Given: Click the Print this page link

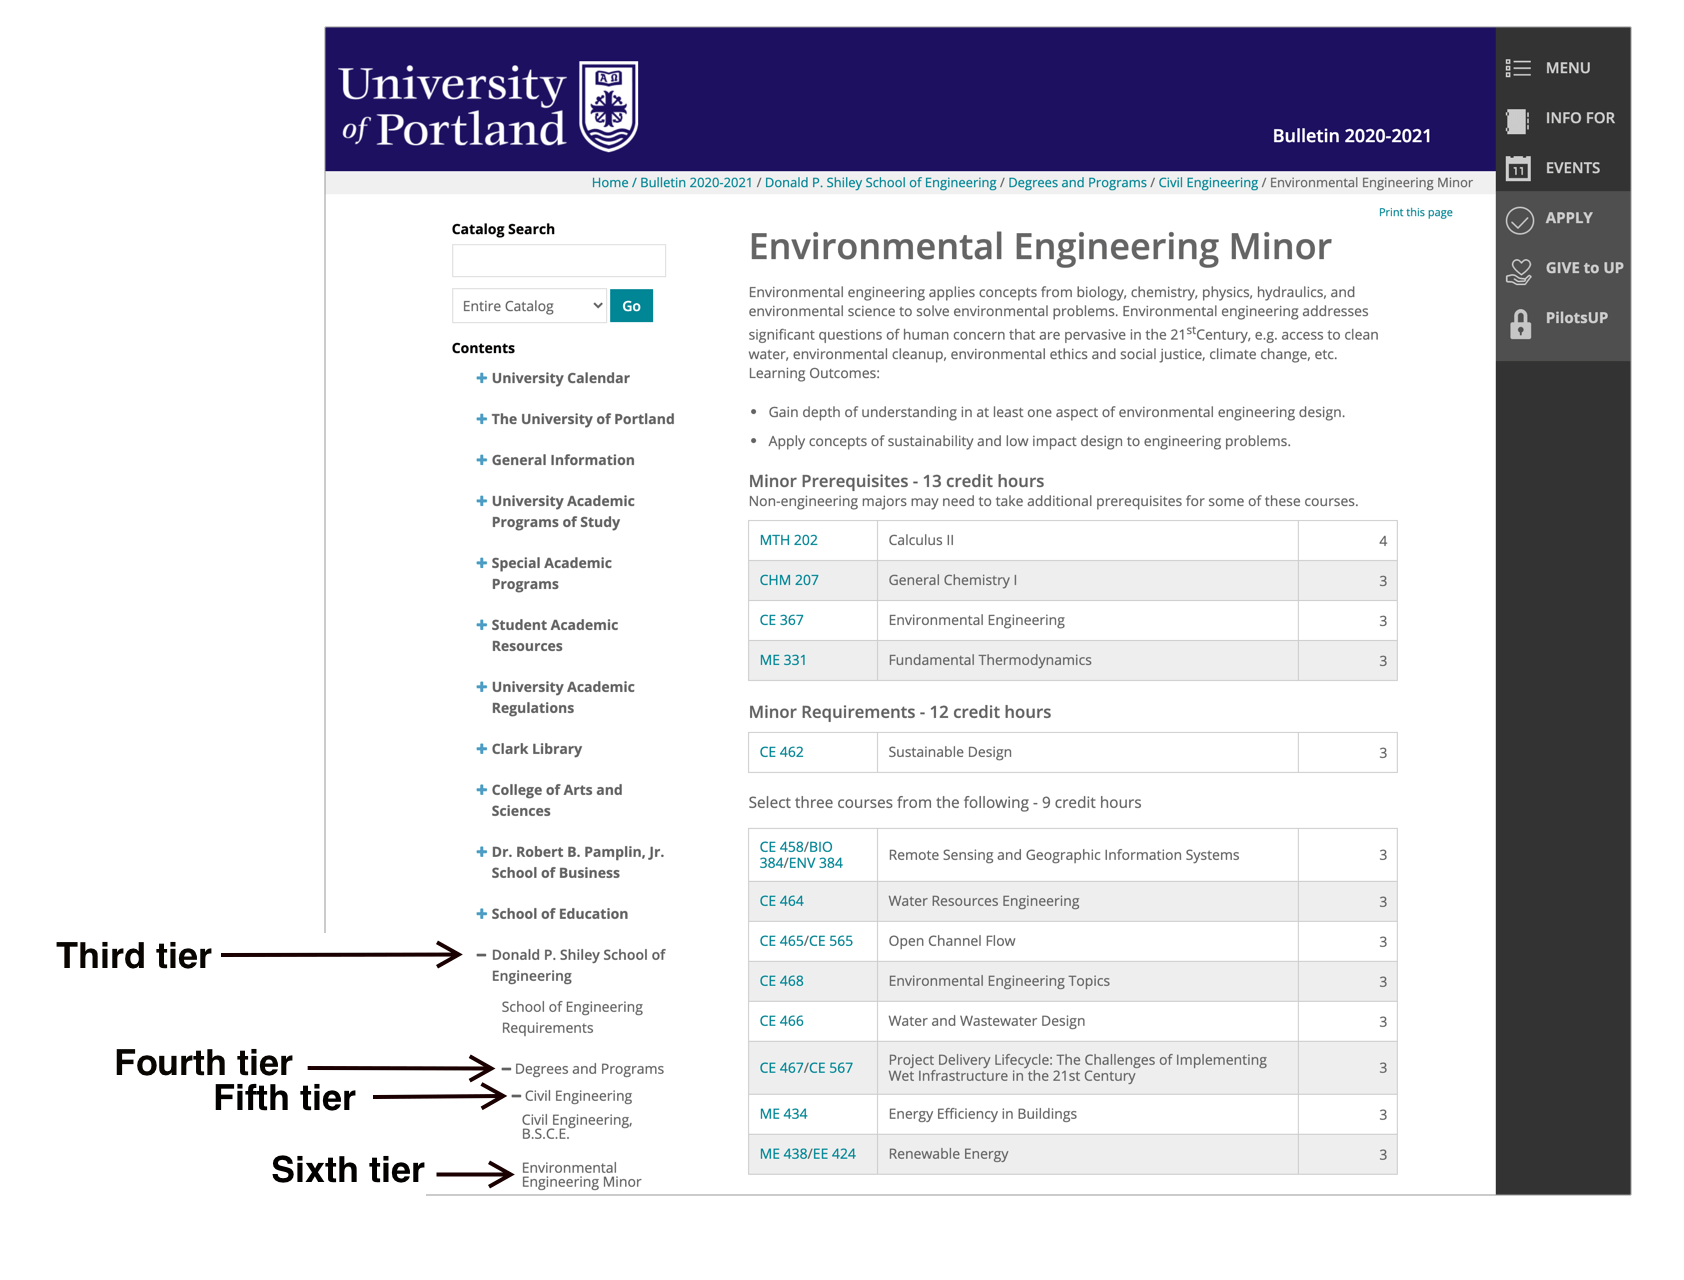Looking at the screenshot, I should 1414,212.
